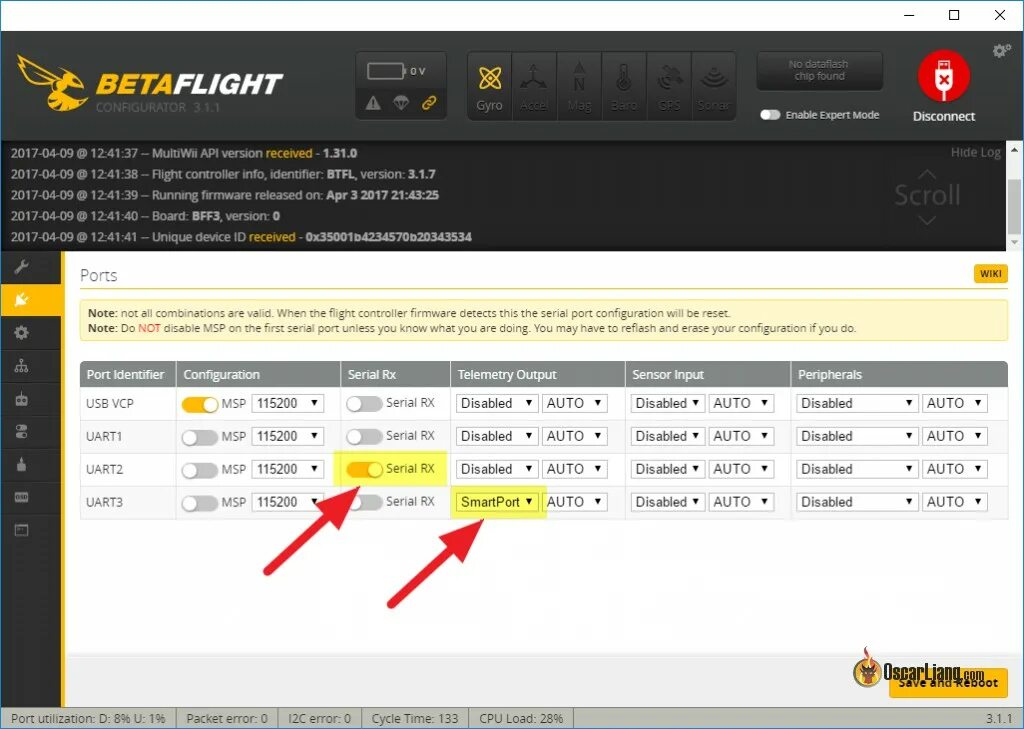1024x729 pixels.
Task: Open UART1 Peripherals Disabled dropdown
Action: click(856, 436)
